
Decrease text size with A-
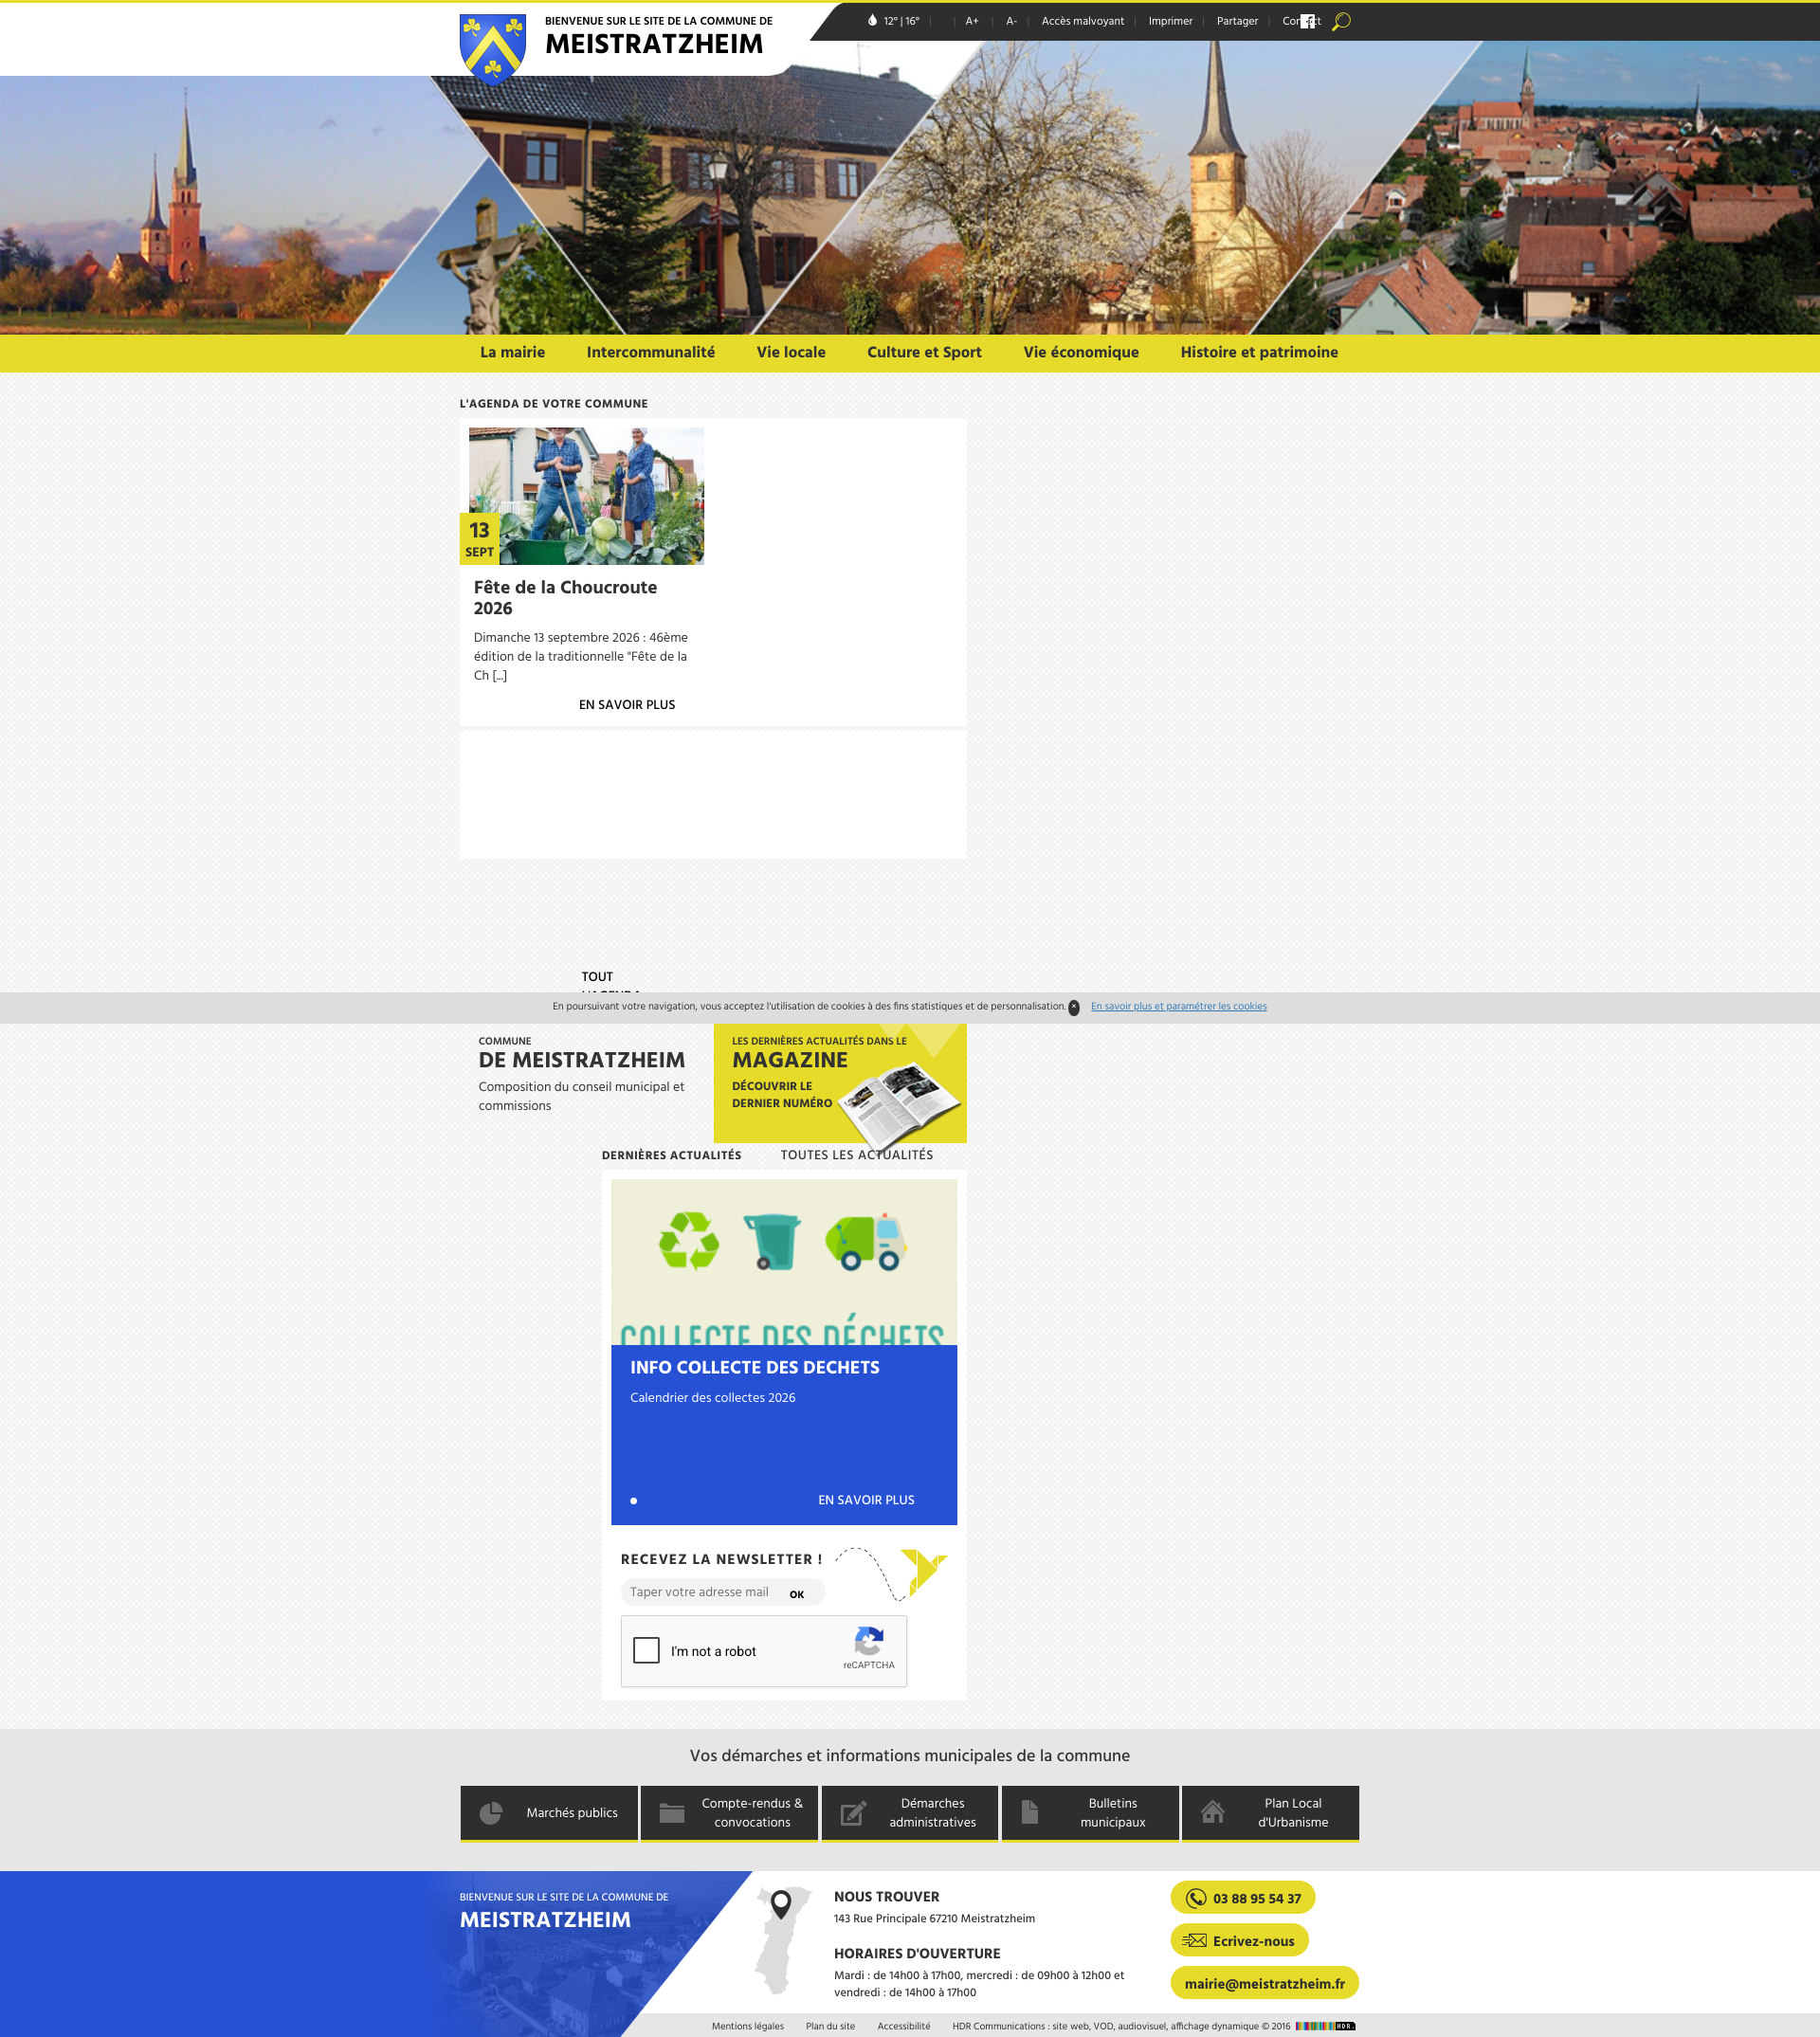[x=1011, y=21]
